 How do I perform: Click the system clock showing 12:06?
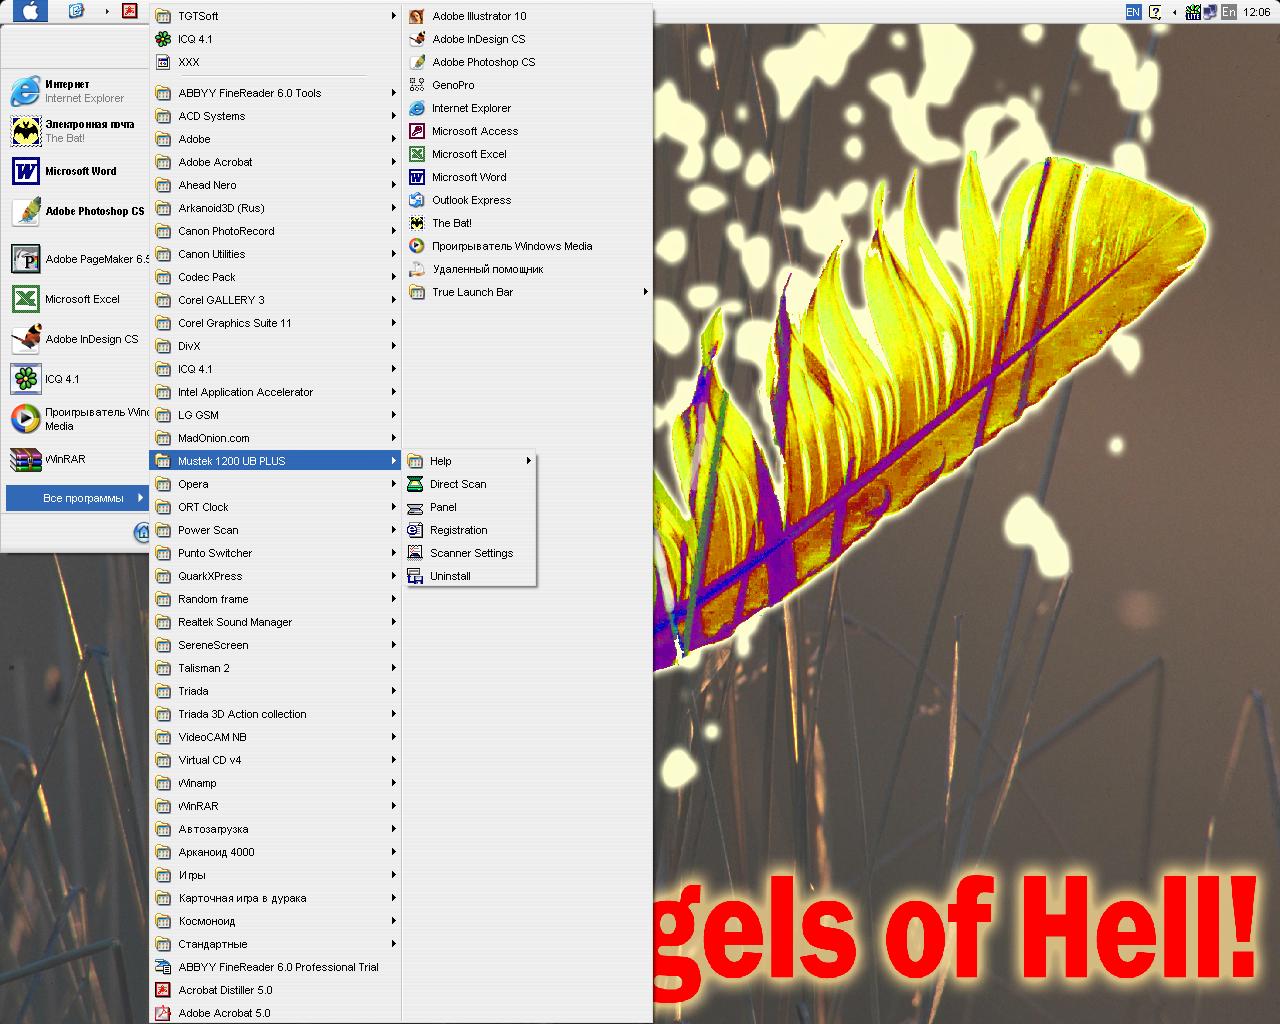pos(1256,12)
